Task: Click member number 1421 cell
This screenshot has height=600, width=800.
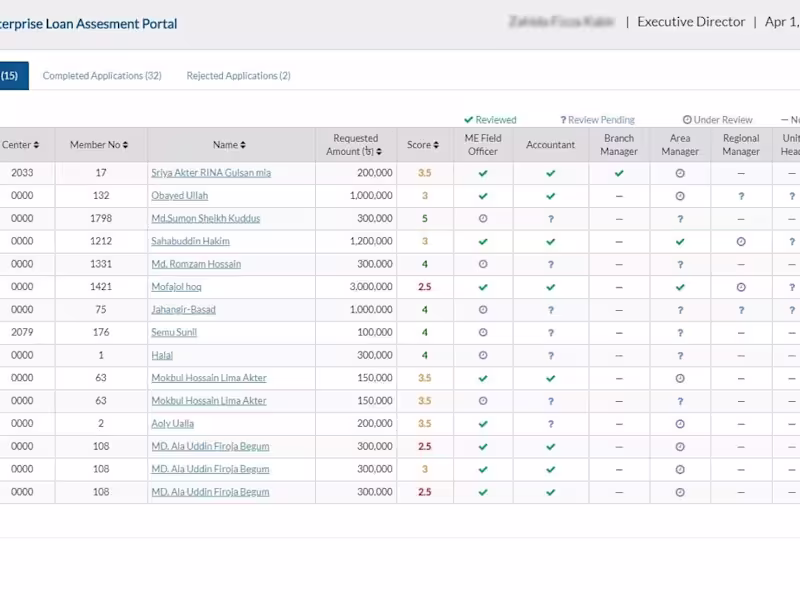Action: pos(101,287)
